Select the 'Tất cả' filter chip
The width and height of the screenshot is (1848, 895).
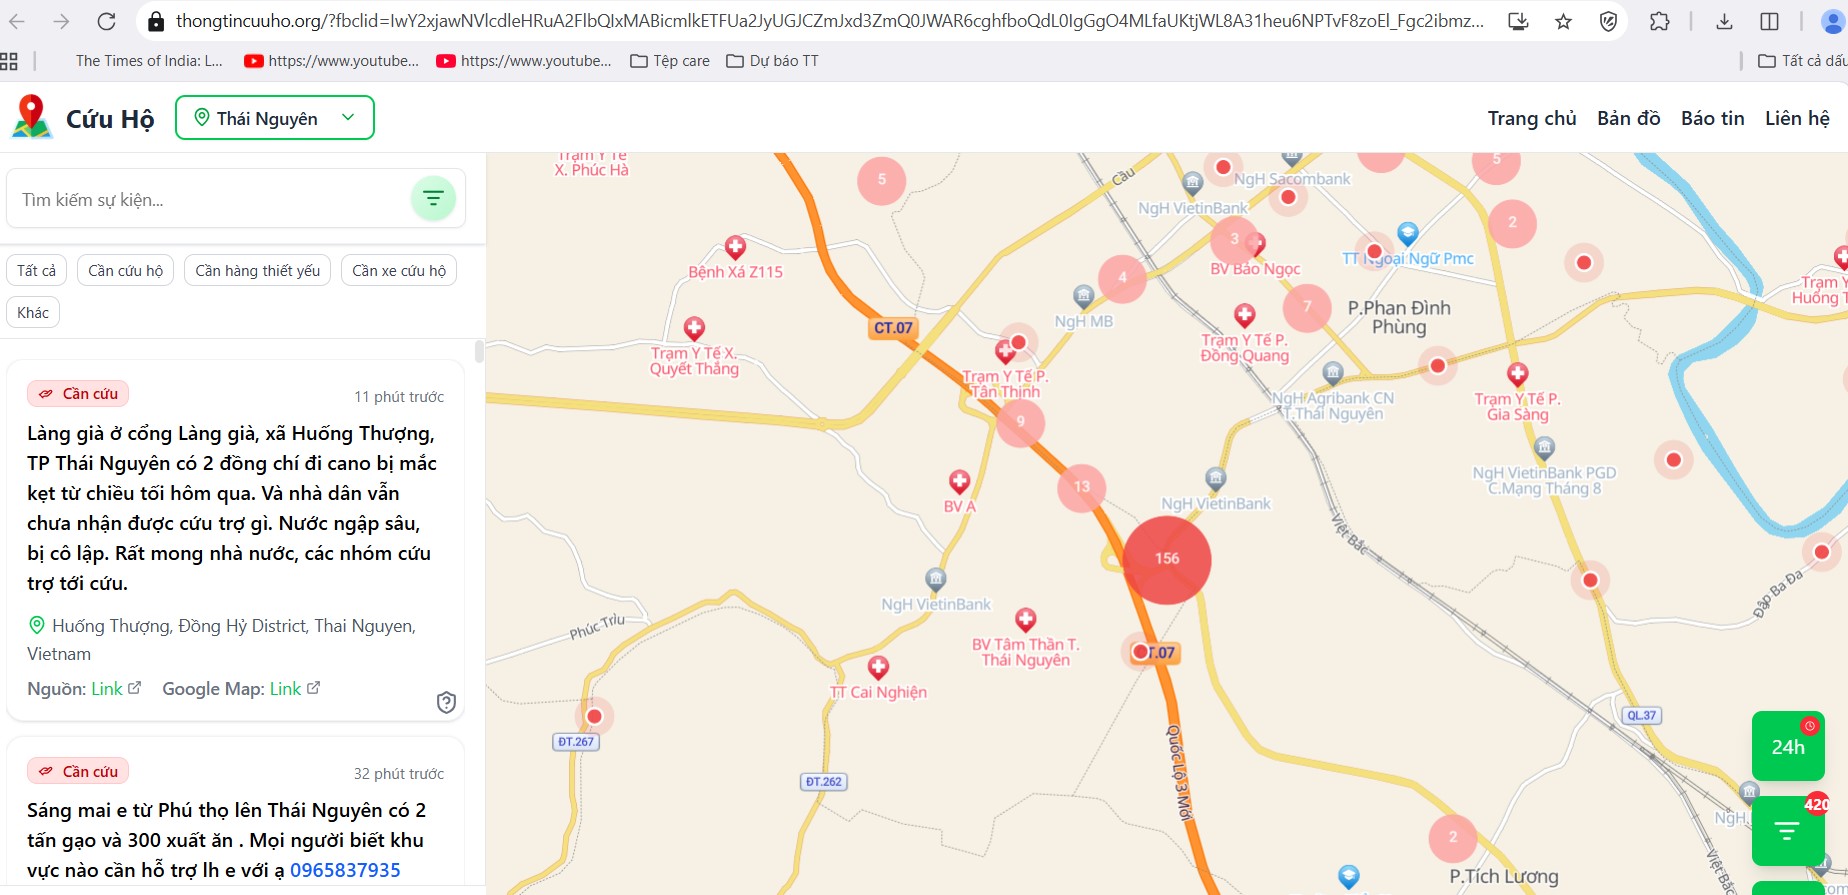click(x=37, y=270)
